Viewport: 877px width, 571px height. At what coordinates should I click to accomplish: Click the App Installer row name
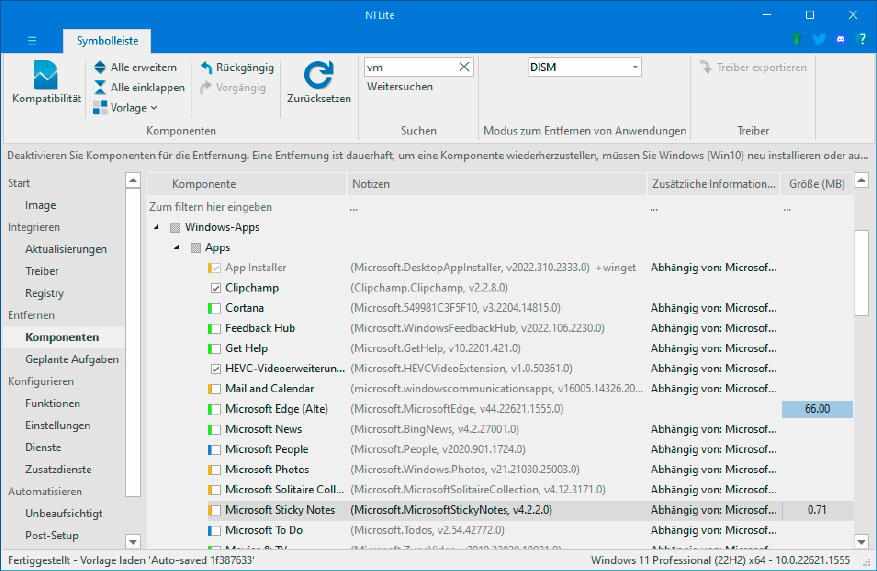pyautogui.click(x=256, y=268)
